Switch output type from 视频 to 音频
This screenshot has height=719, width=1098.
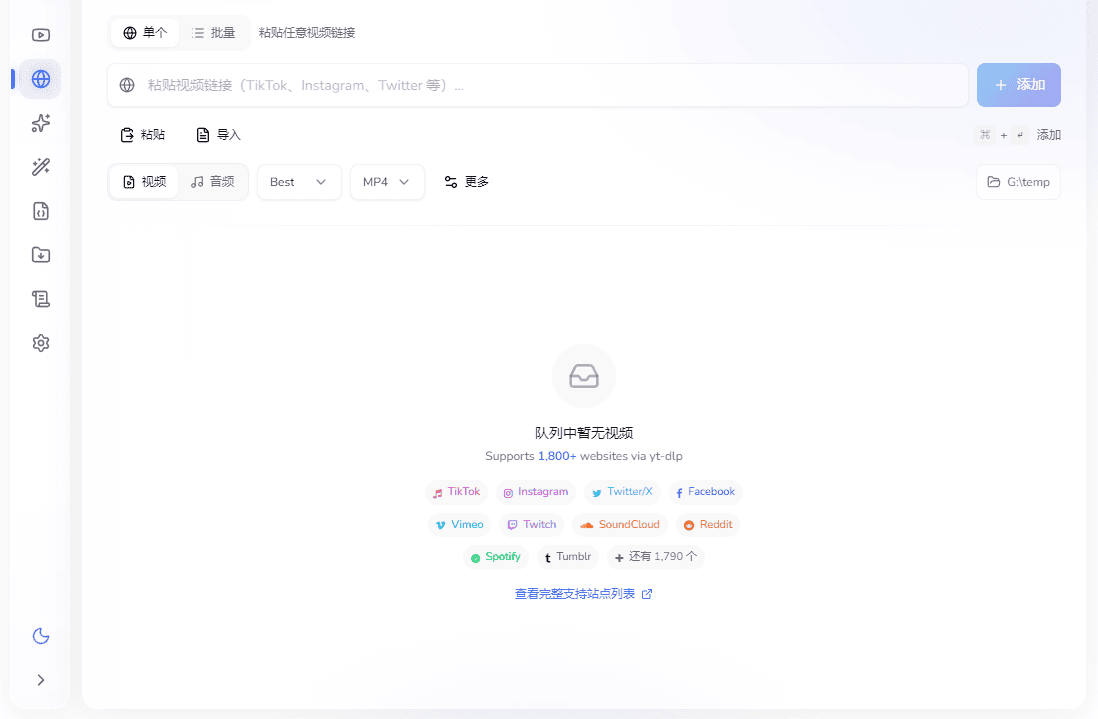(x=213, y=181)
